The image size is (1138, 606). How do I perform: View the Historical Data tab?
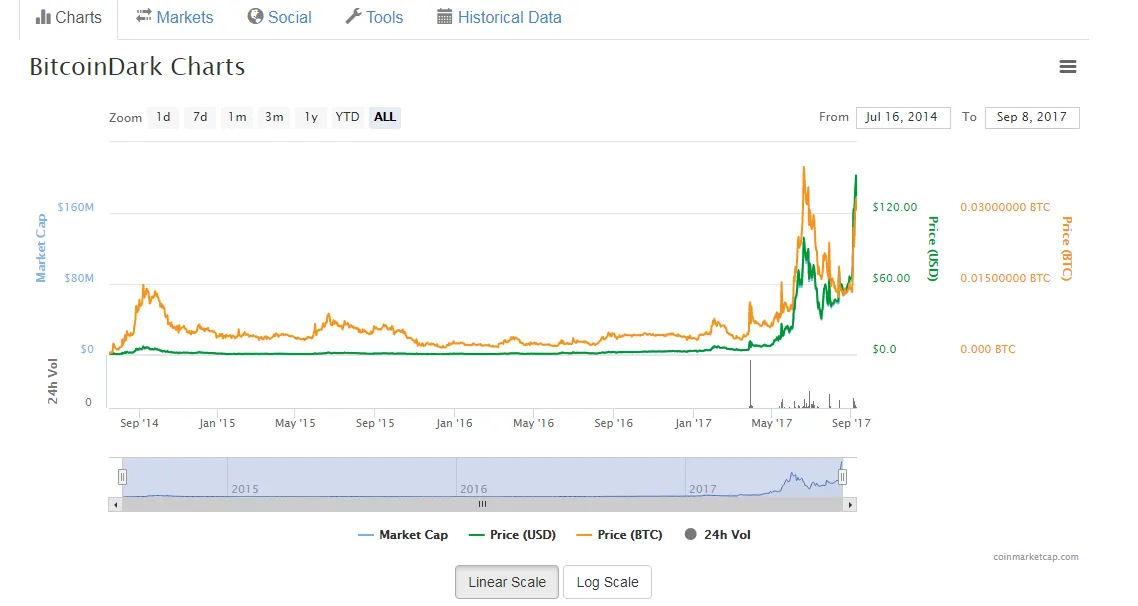click(x=499, y=17)
